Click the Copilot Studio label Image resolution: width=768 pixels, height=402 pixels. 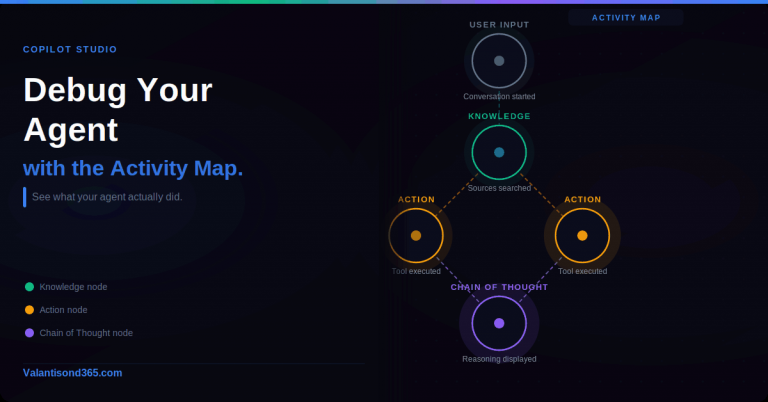[70, 49]
